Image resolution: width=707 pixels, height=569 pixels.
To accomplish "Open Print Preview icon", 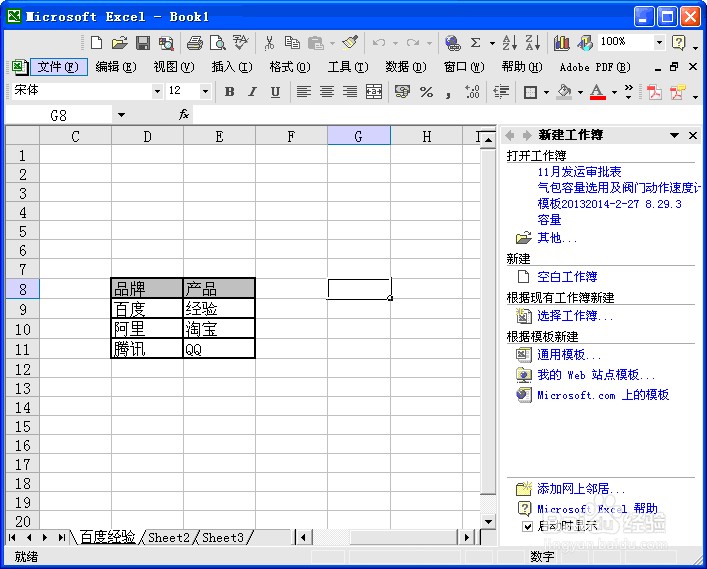I will point(218,43).
